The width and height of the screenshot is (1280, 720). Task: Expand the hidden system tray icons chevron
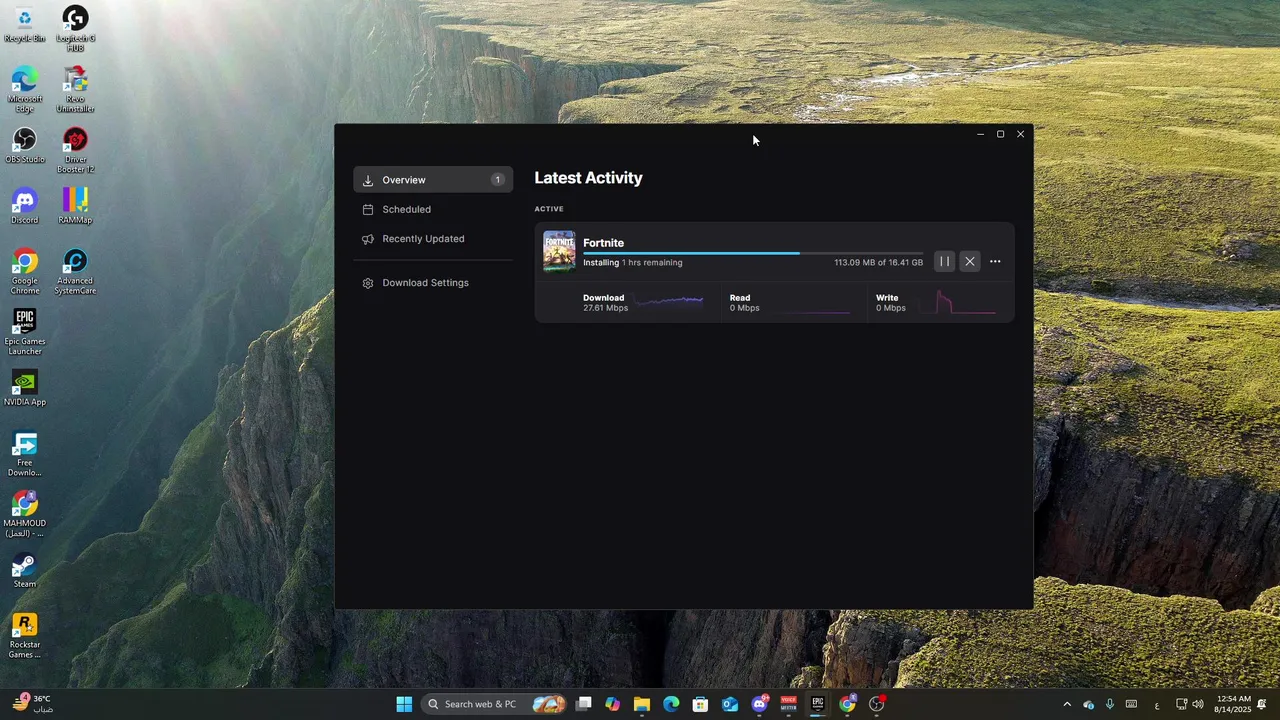tap(1067, 704)
